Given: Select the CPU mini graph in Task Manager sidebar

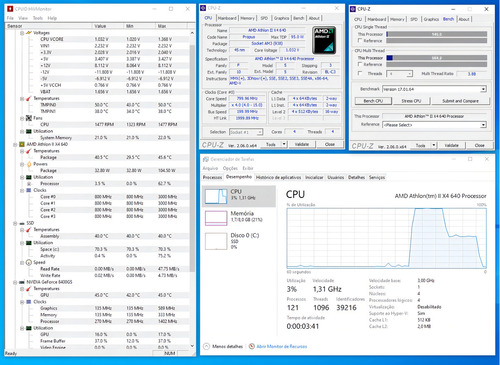Looking at the screenshot, I should coord(216,196).
